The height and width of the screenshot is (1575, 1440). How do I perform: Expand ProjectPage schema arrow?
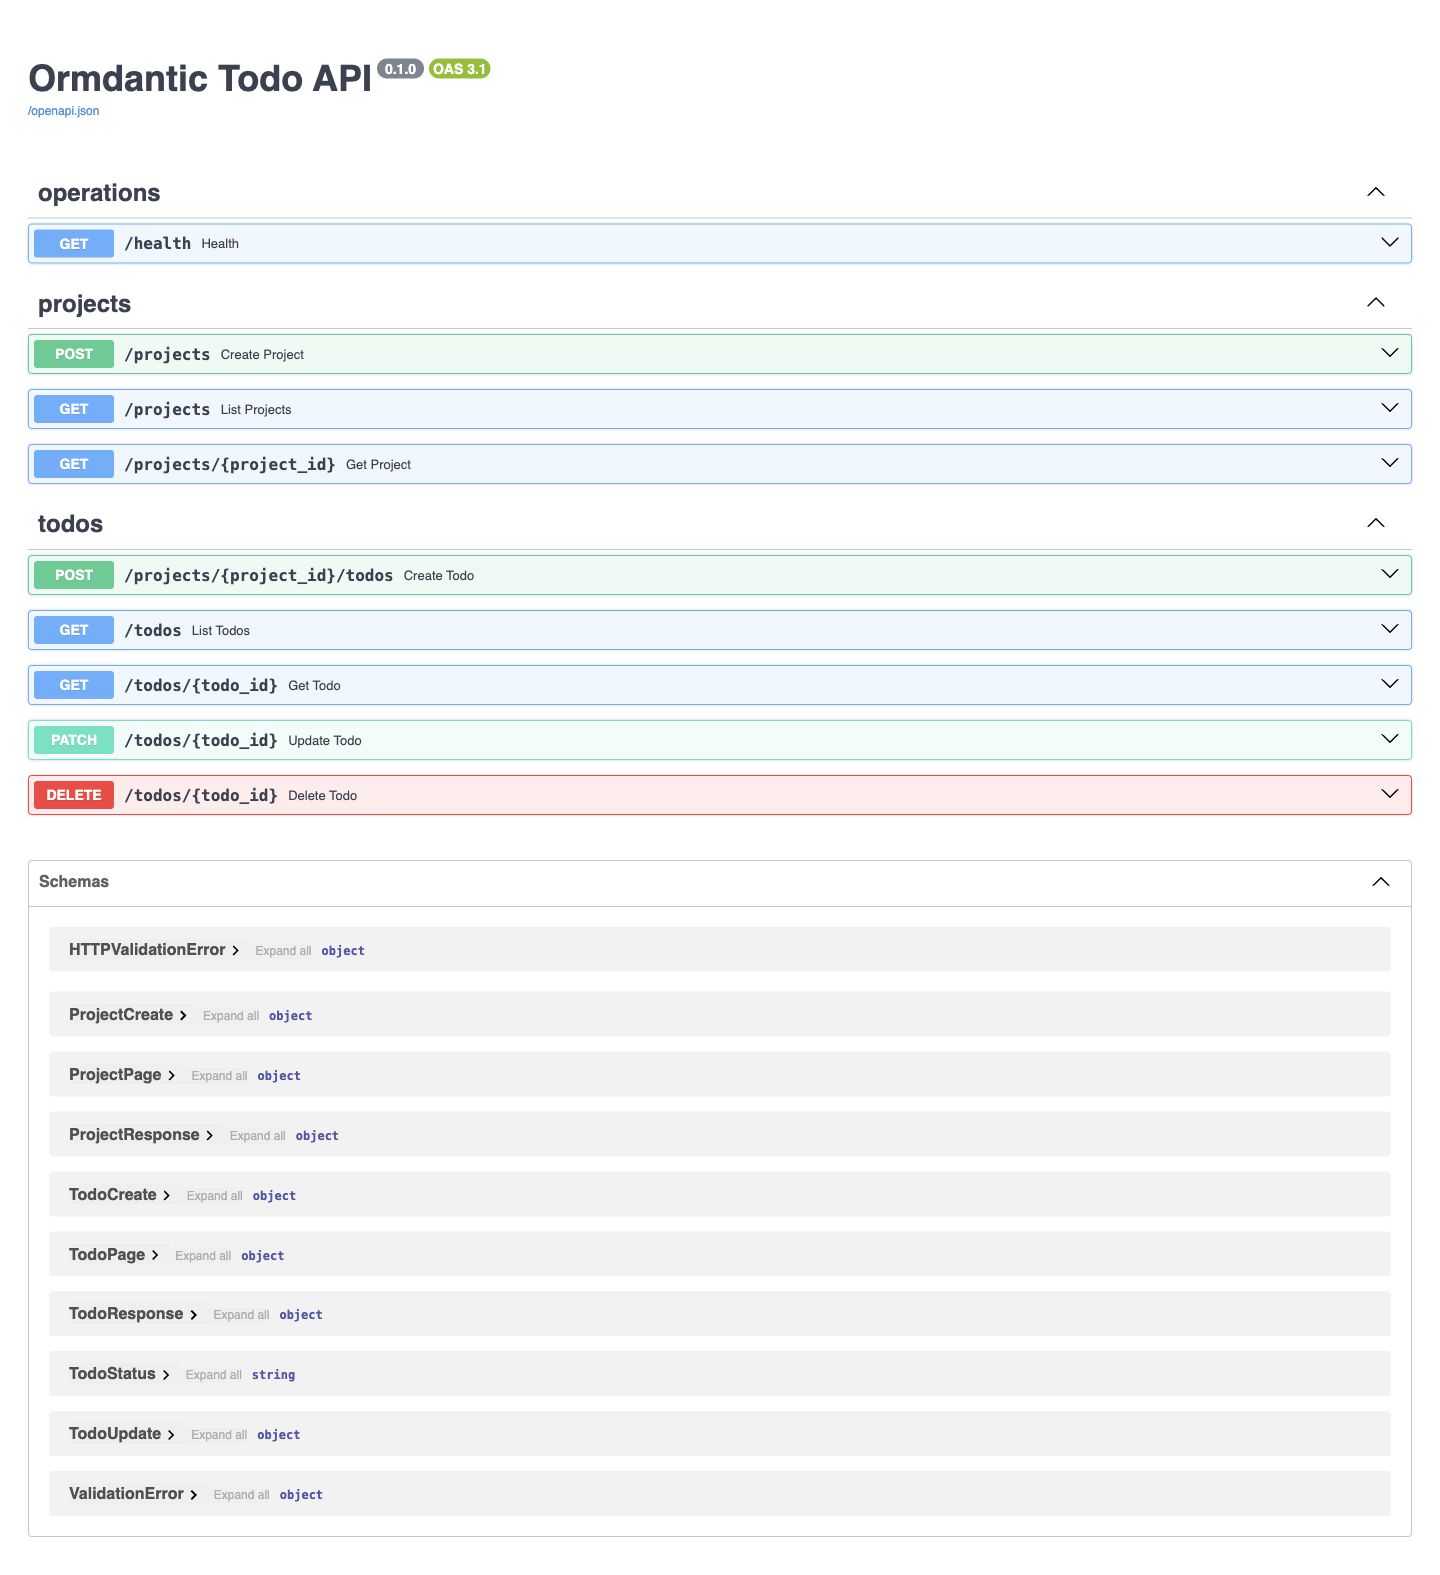tap(171, 1076)
